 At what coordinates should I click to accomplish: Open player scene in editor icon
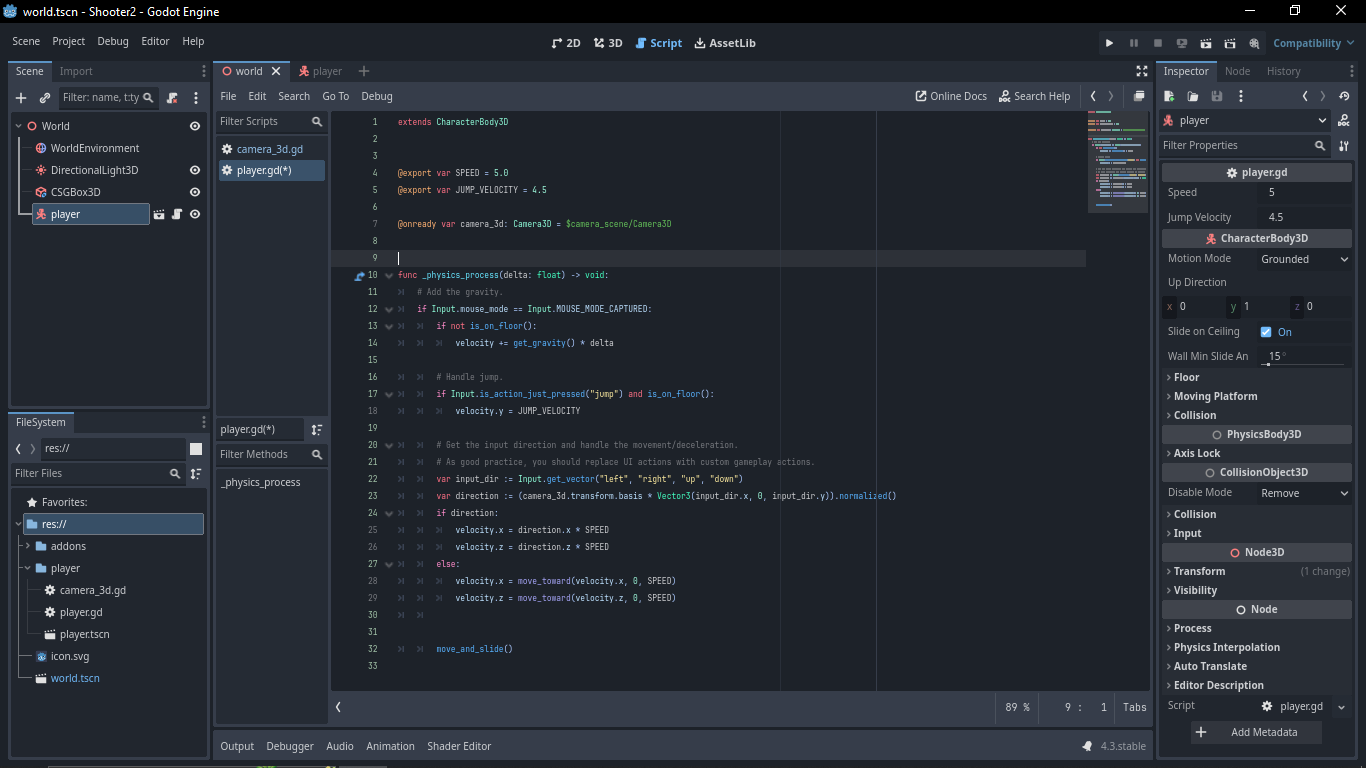point(159,214)
